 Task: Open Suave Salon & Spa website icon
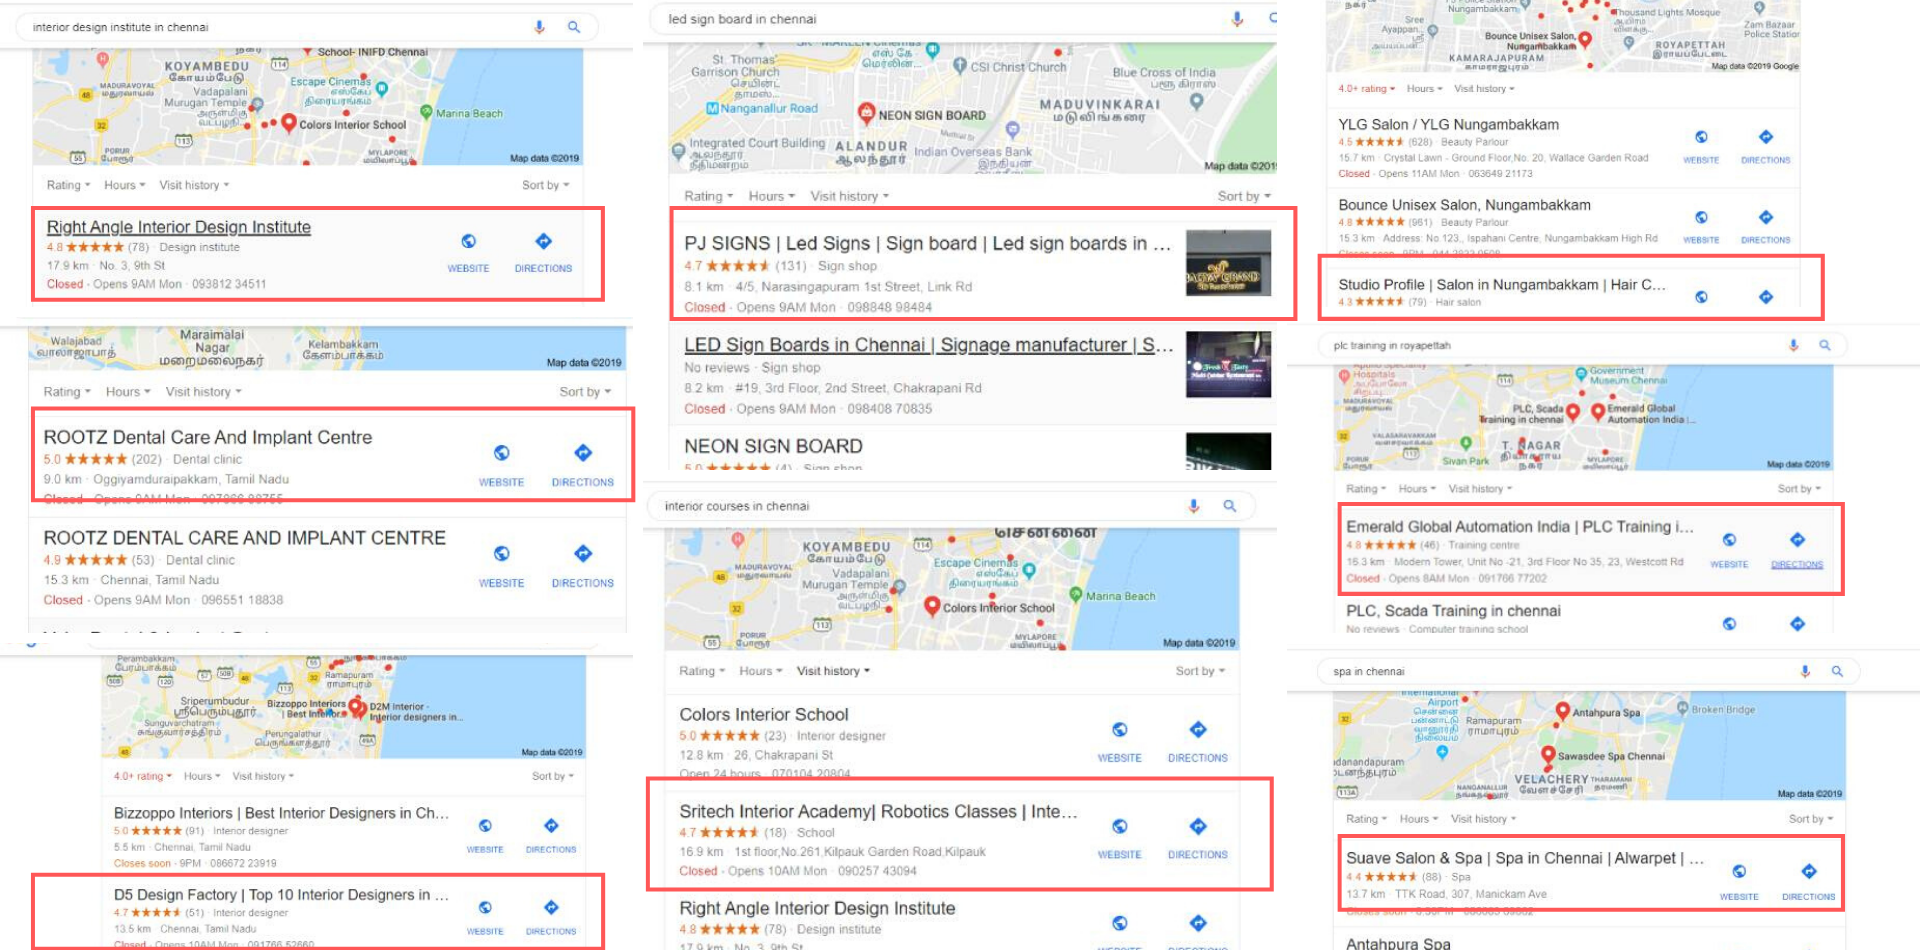click(x=1739, y=872)
